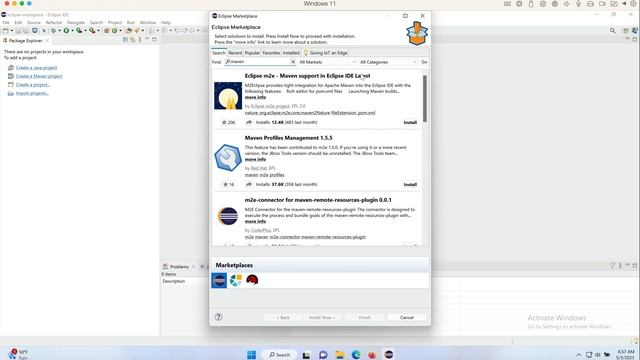Click the Collapse All icon in Package Explorer
640x360 pixels.
[126, 40]
